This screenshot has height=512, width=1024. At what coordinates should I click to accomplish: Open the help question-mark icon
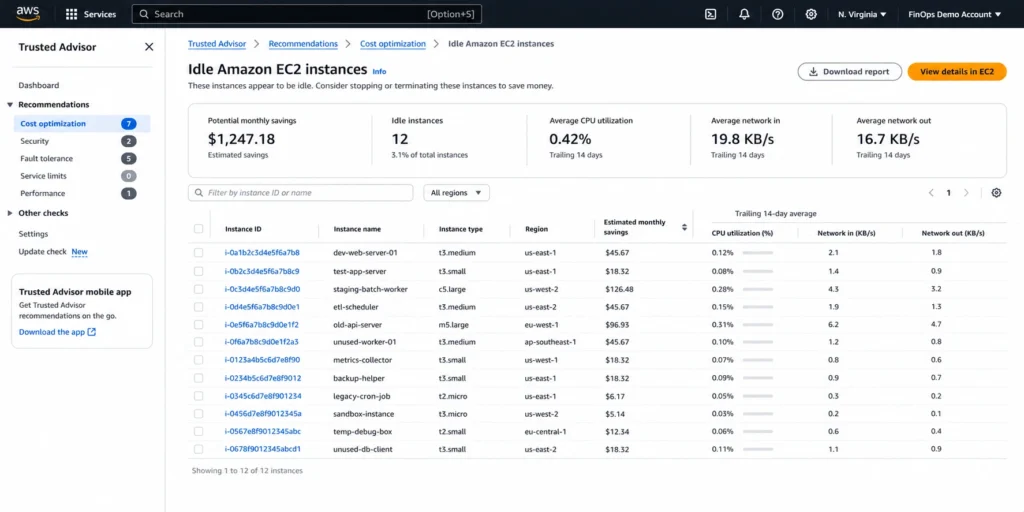pyautogui.click(x=777, y=14)
